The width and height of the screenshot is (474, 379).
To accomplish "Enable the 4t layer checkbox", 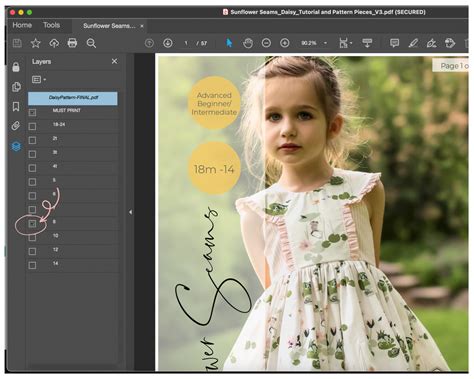I will pos(32,168).
